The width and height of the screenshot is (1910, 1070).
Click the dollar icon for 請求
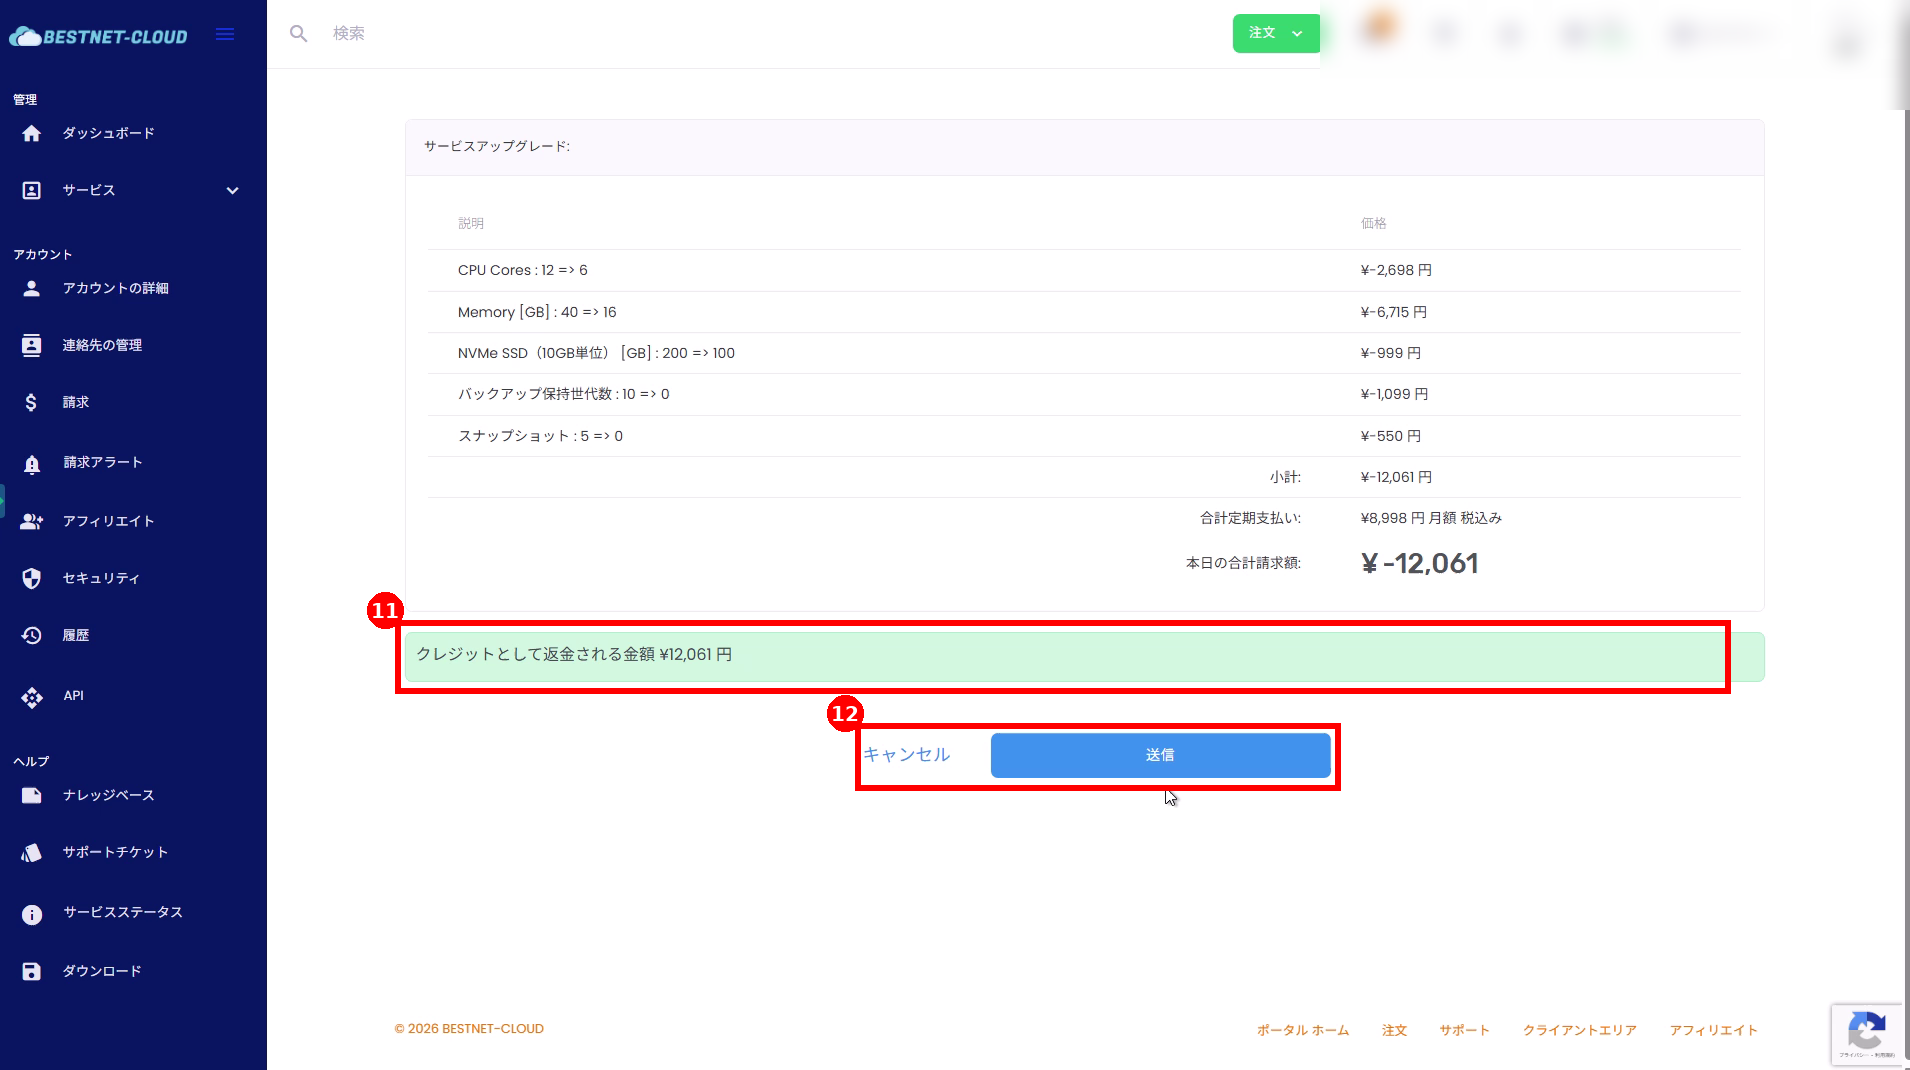coord(31,402)
